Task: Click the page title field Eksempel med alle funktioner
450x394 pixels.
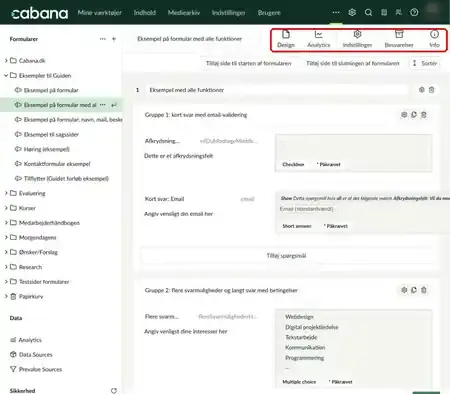Action: point(277,90)
